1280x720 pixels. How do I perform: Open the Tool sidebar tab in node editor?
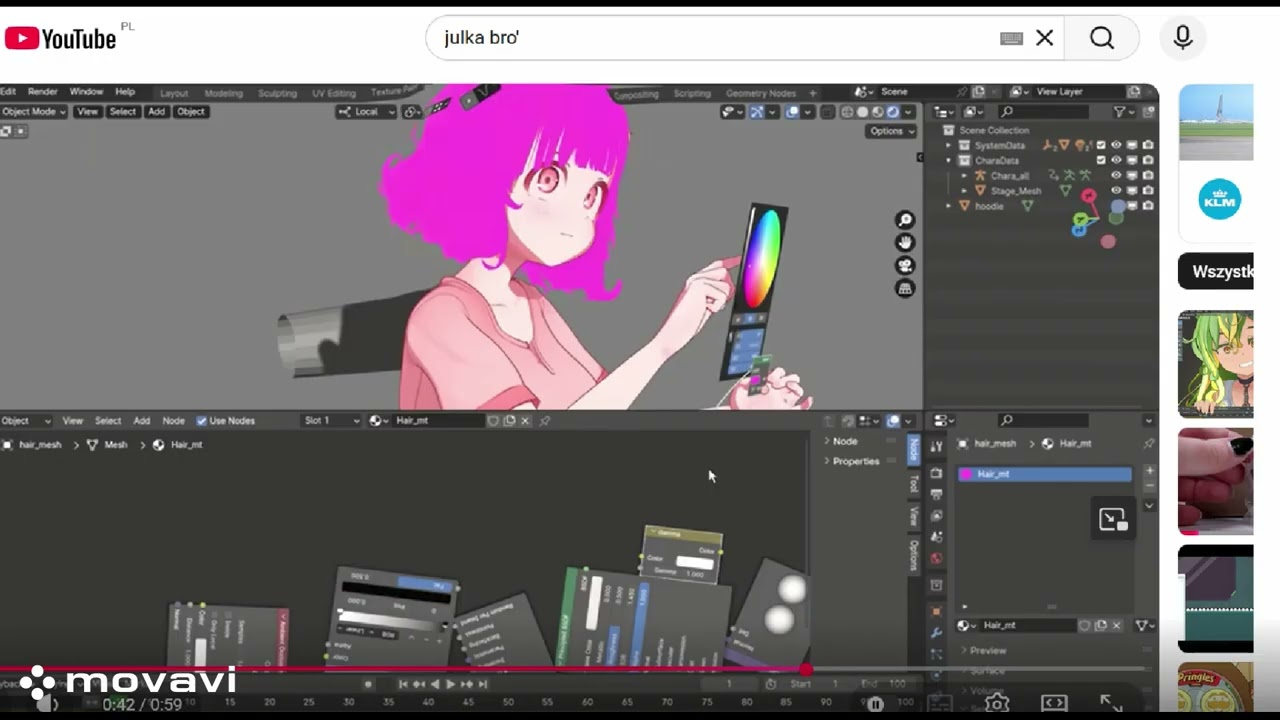pos(913,484)
